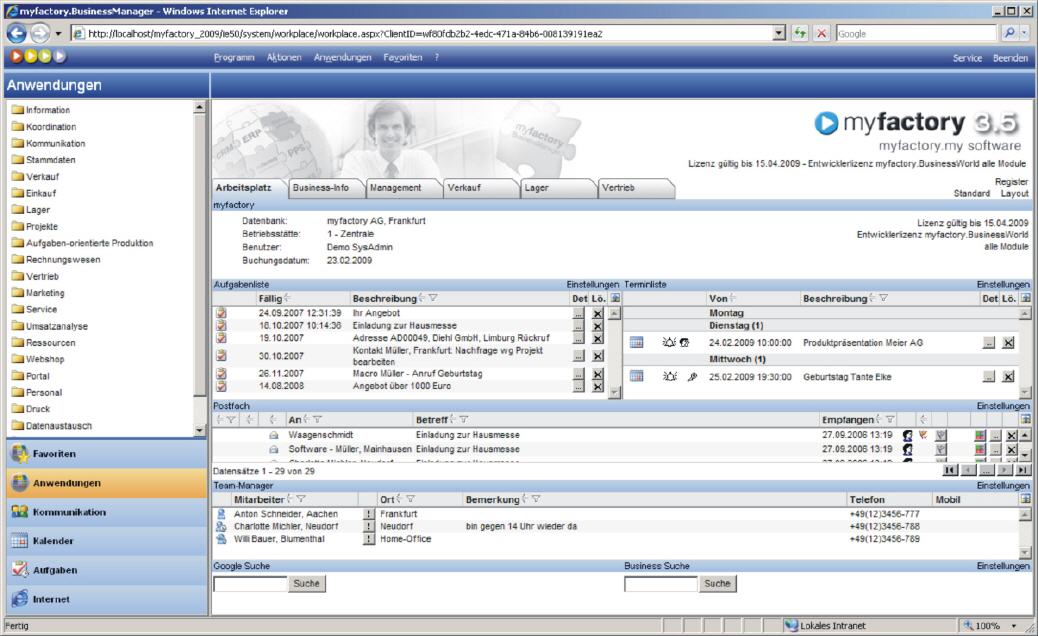Open filter on Postfach Empfangen column
1038x636 pixels.
coord(890,420)
